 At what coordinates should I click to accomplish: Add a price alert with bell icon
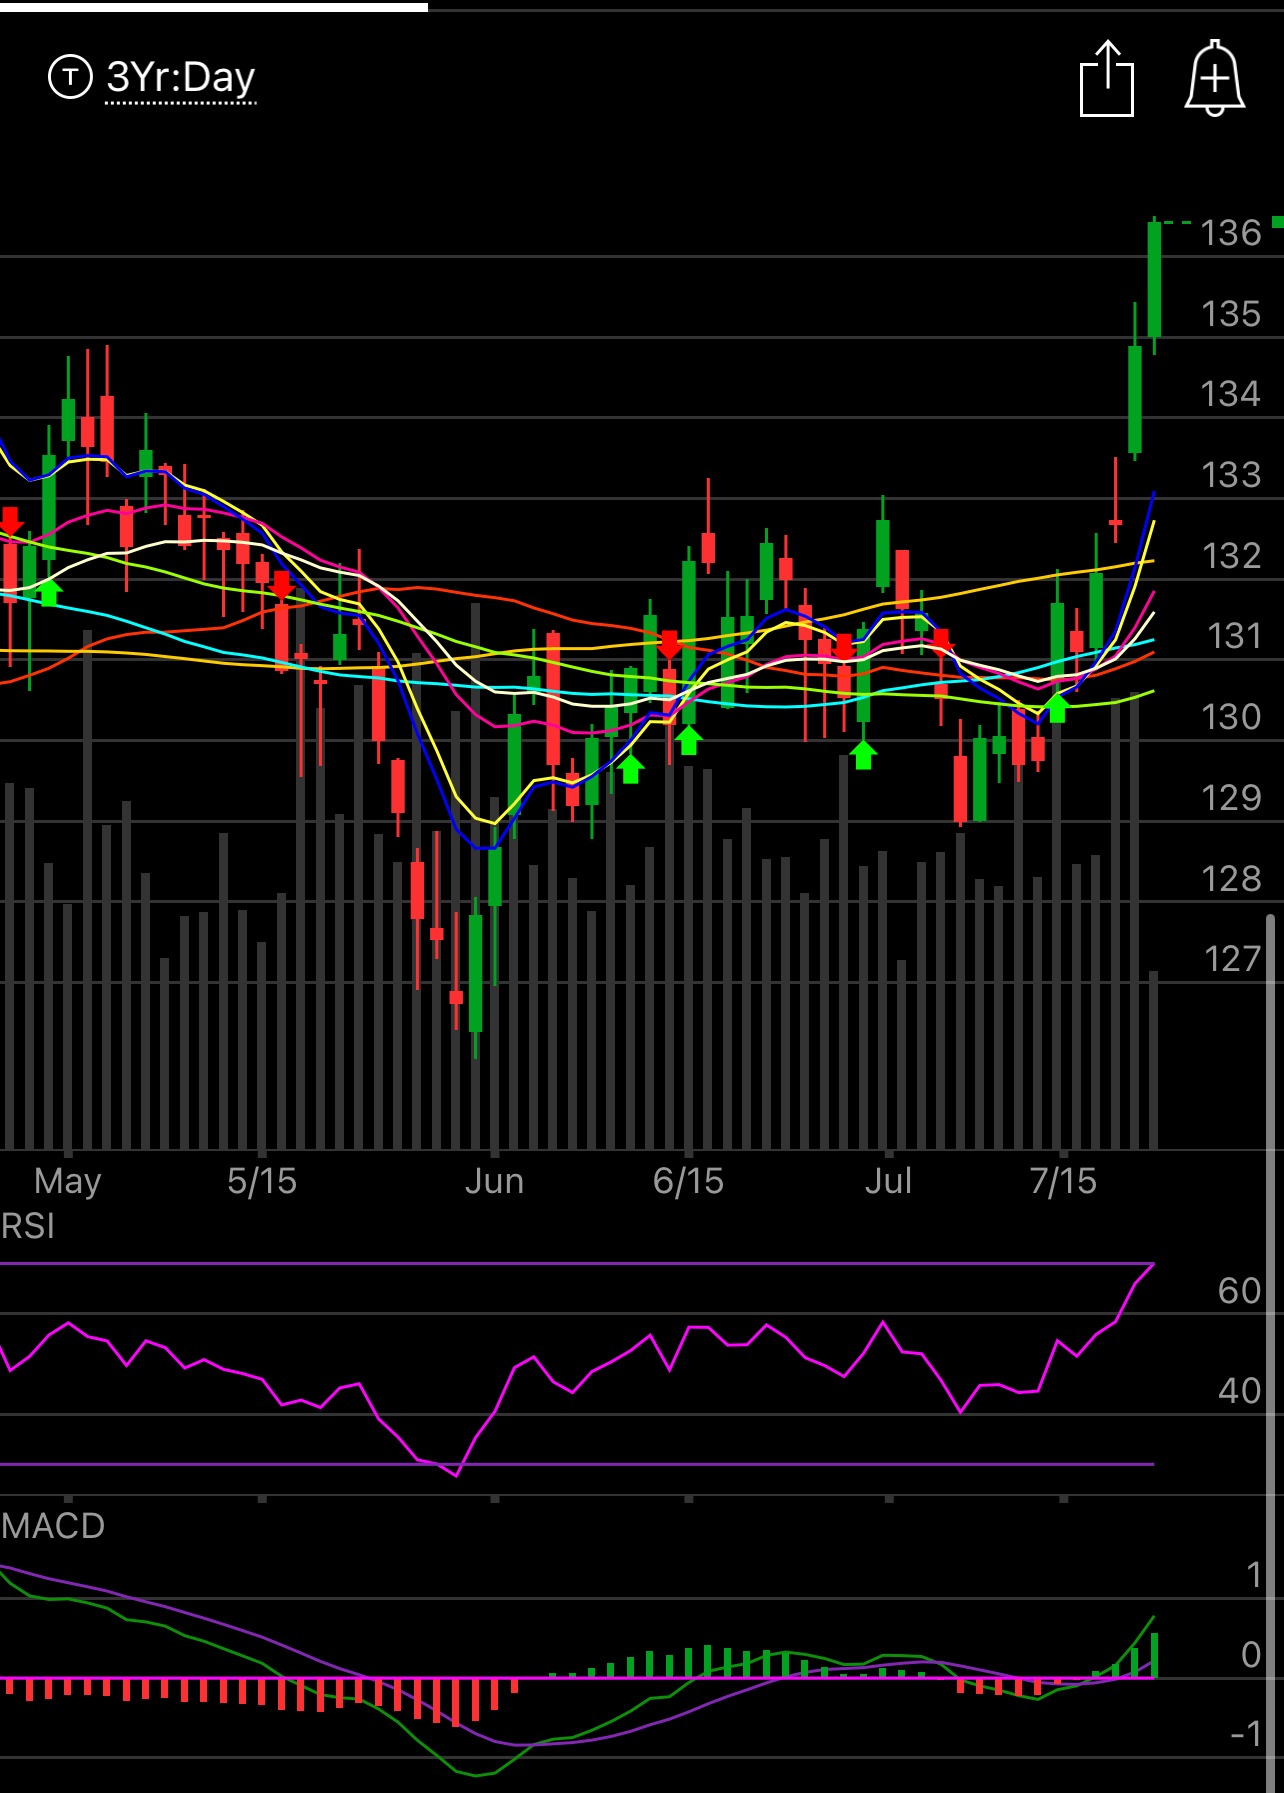pos(1215,78)
